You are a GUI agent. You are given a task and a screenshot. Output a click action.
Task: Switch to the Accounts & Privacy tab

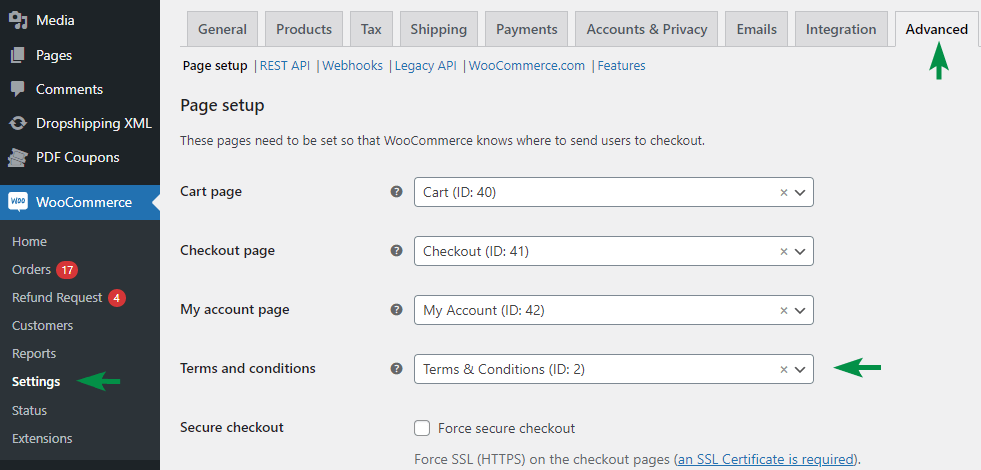pyautogui.click(x=647, y=29)
